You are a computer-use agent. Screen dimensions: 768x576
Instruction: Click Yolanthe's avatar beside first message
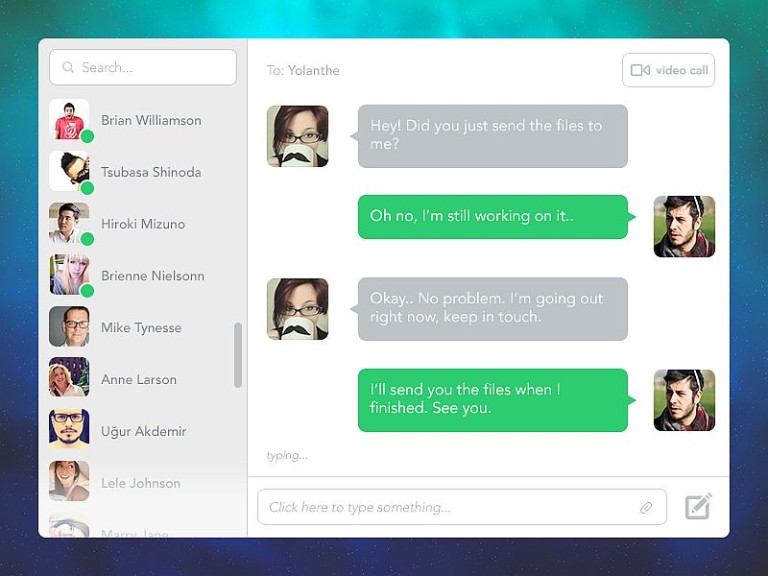point(298,136)
